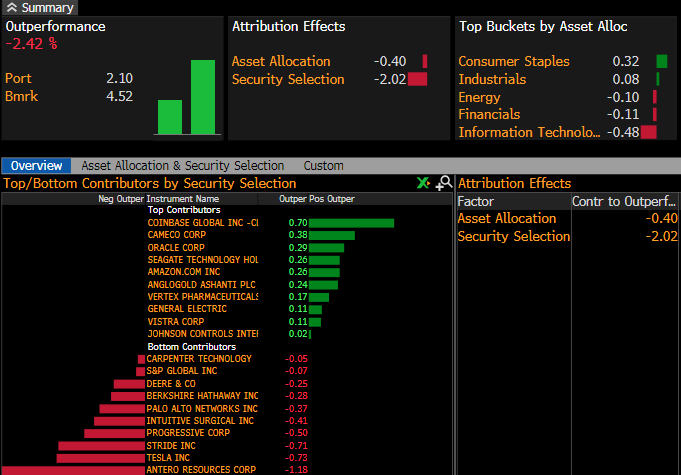Open the Custom tab

pos(323,166)
